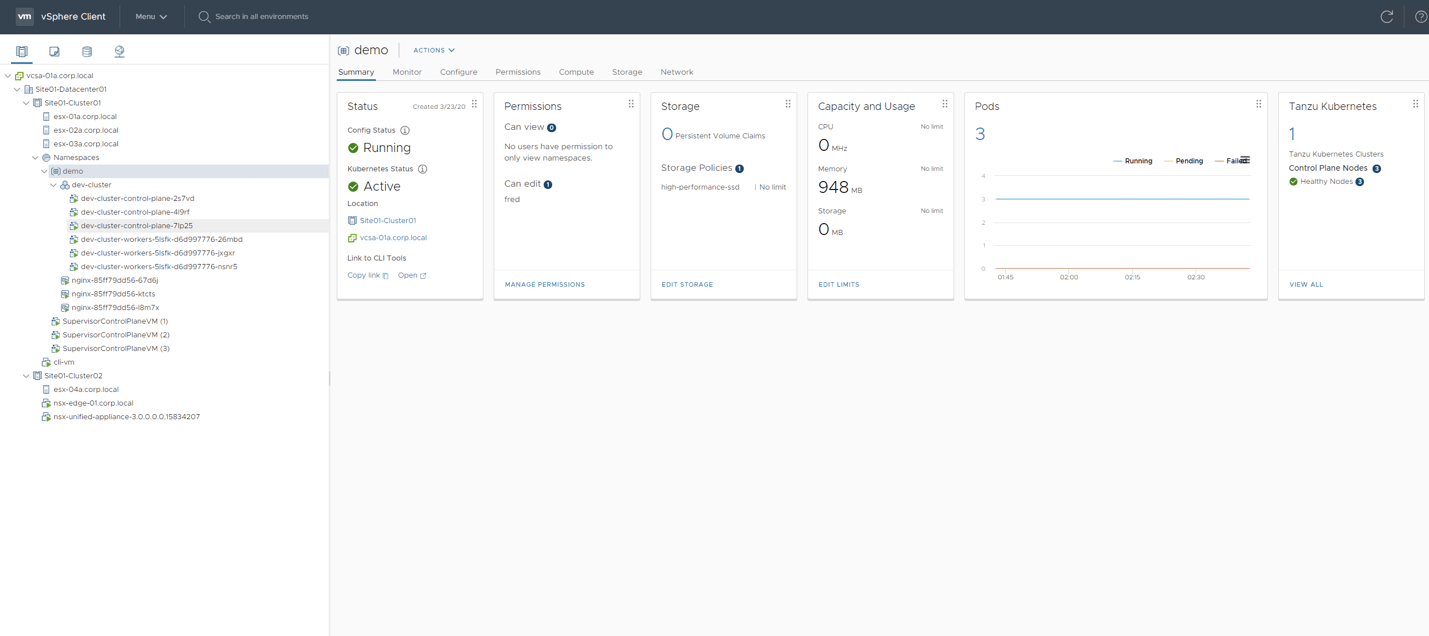Click the Config Status info icon
1429x636 pixels.
(x=405, y=130)
